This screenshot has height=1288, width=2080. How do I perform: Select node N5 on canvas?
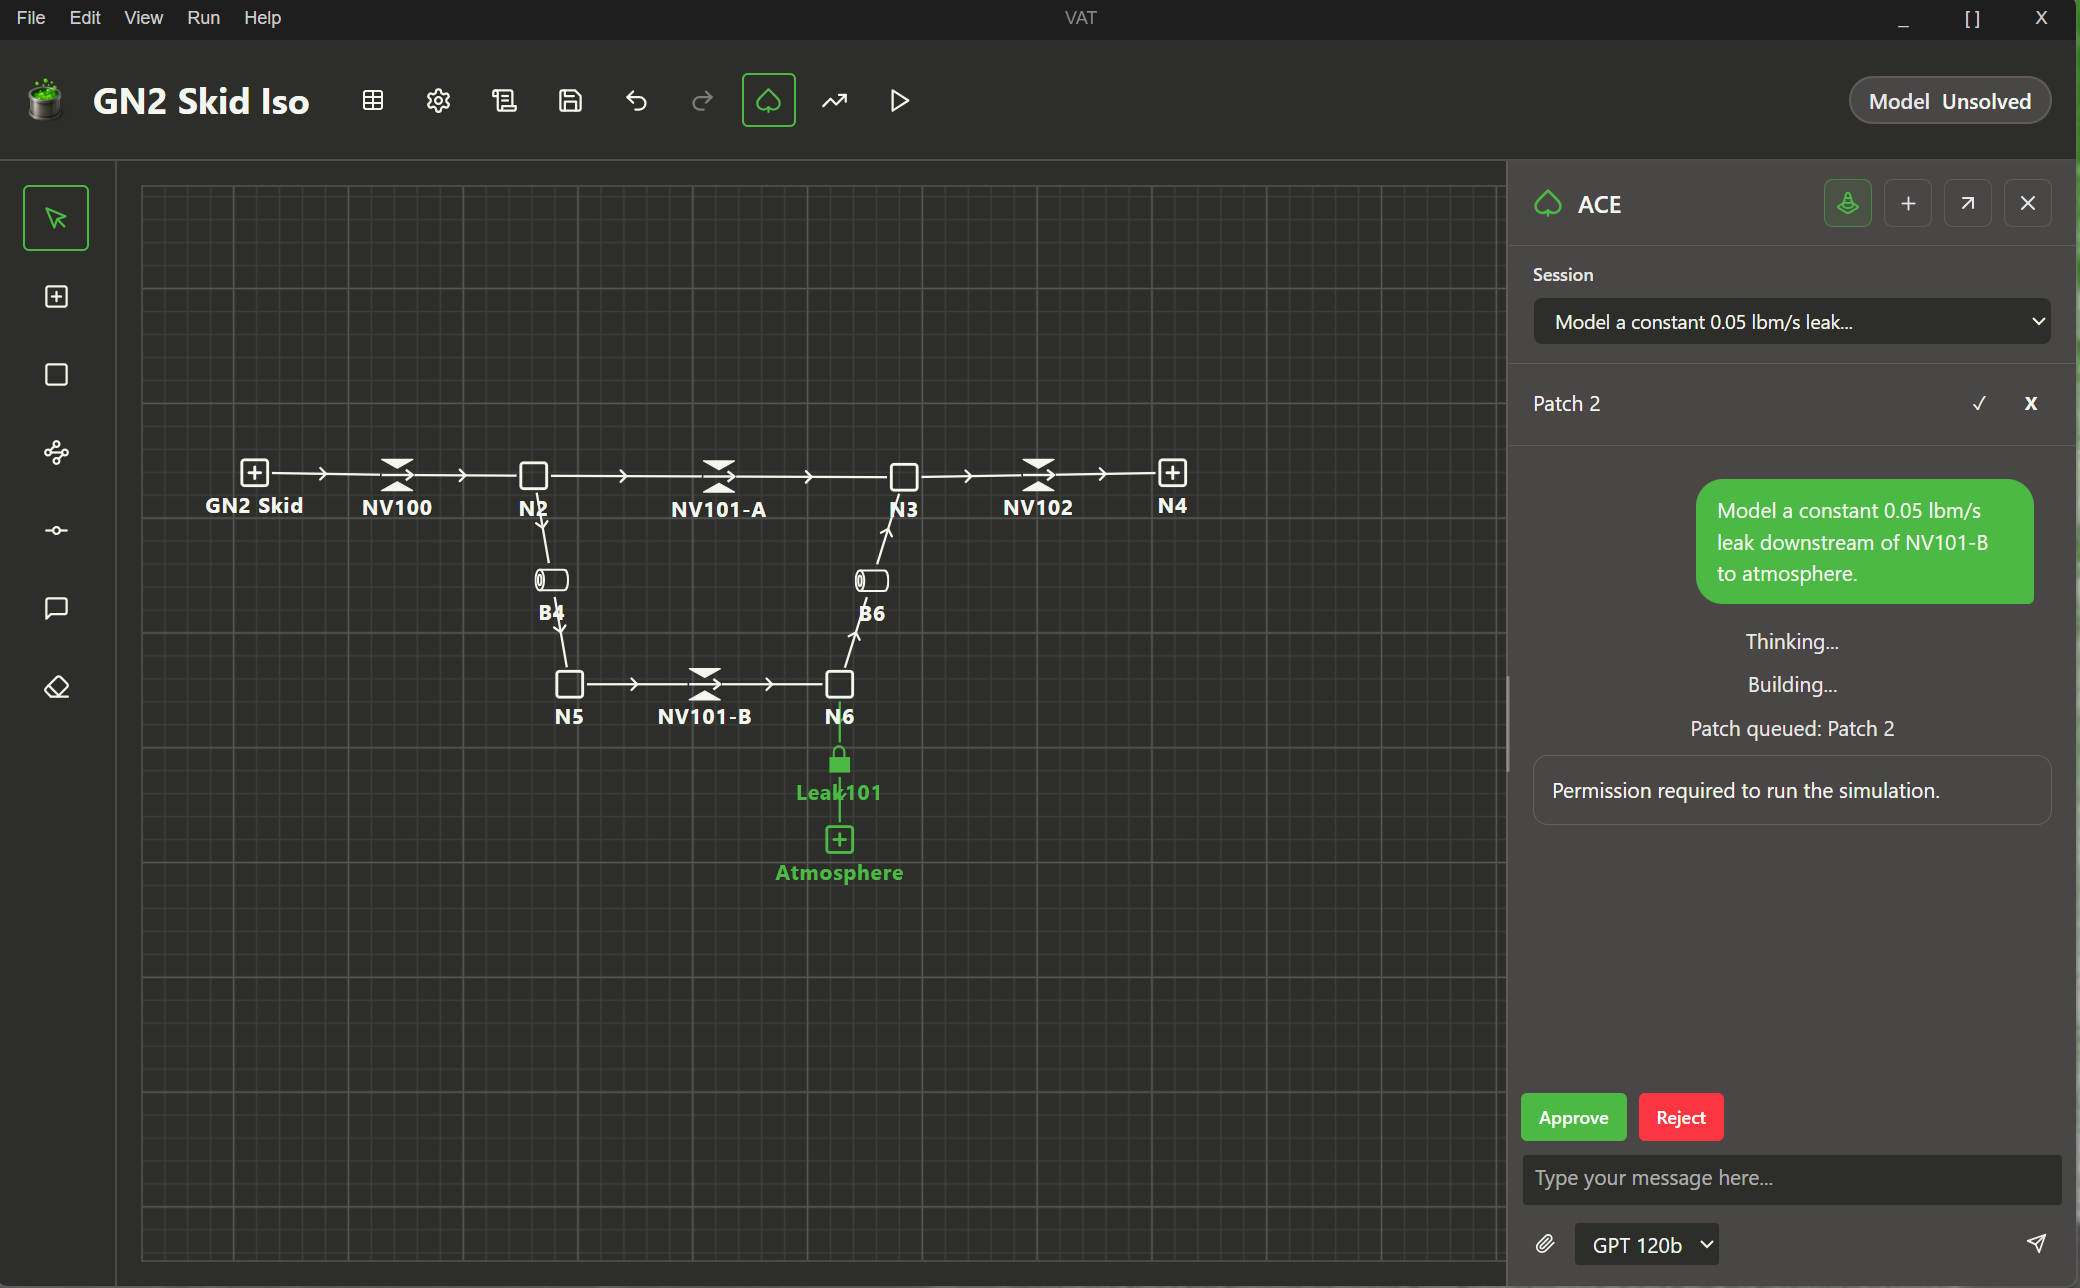click(569, 684)
